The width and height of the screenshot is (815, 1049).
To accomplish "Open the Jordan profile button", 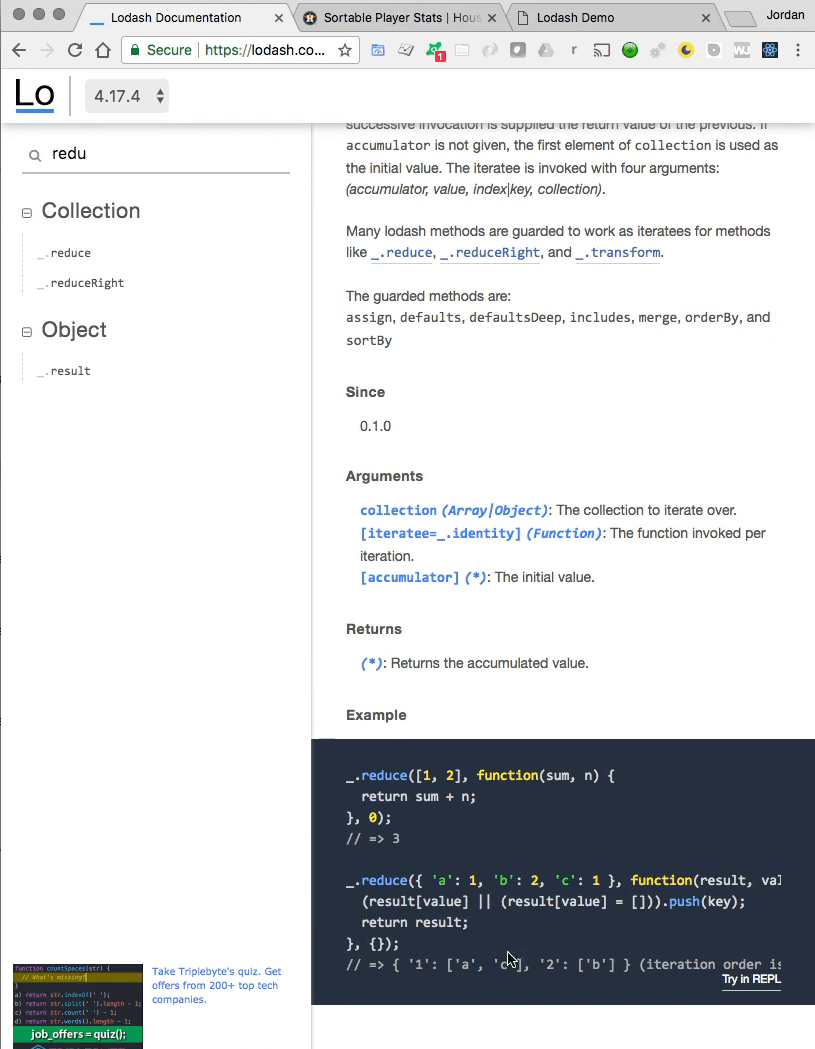I will tap(785, 15).
